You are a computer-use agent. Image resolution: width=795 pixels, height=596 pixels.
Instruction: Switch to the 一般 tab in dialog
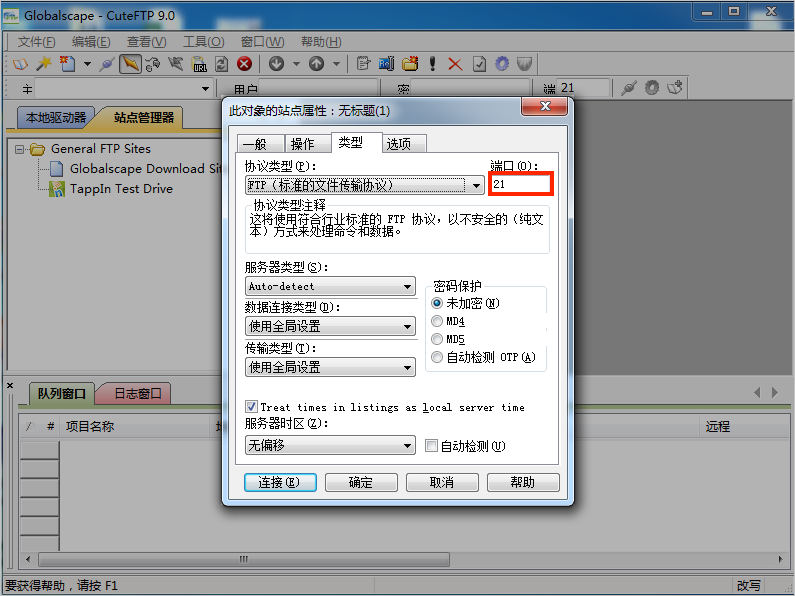tap(260, 144)
